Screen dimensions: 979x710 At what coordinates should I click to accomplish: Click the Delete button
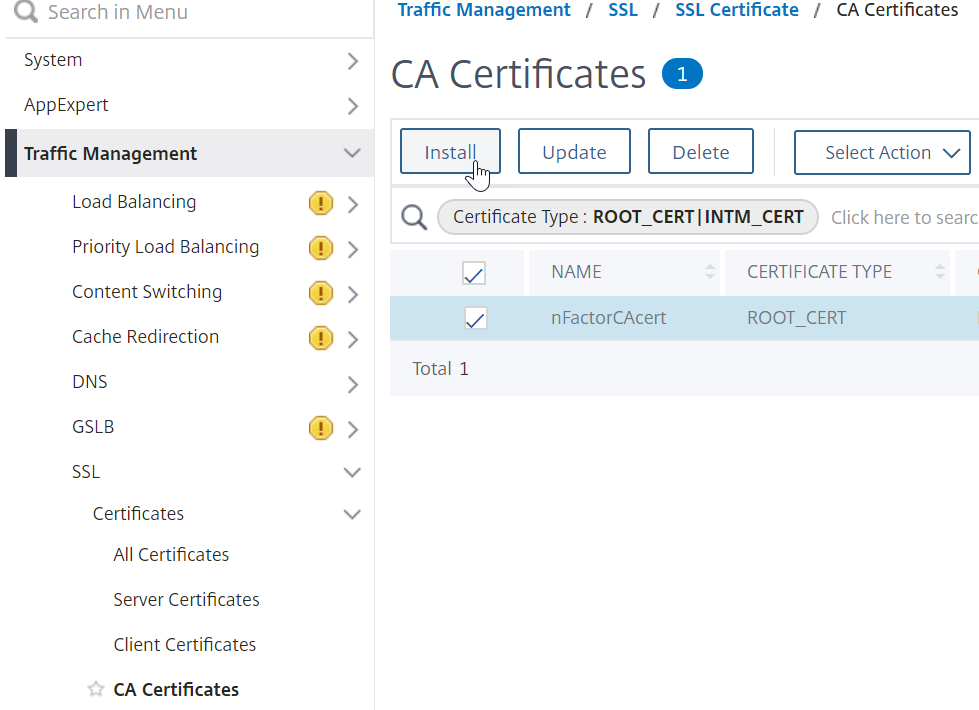pyautogui.click(x=701, y=151)
